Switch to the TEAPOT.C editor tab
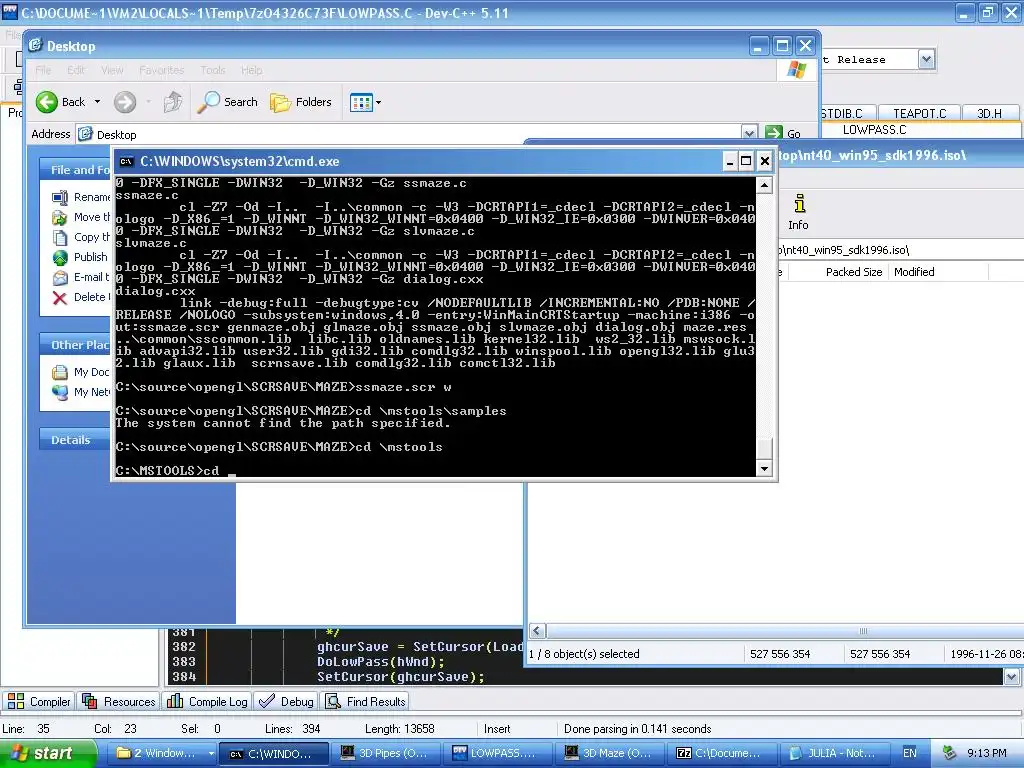The image size is (1024, 768). point(919,114)
